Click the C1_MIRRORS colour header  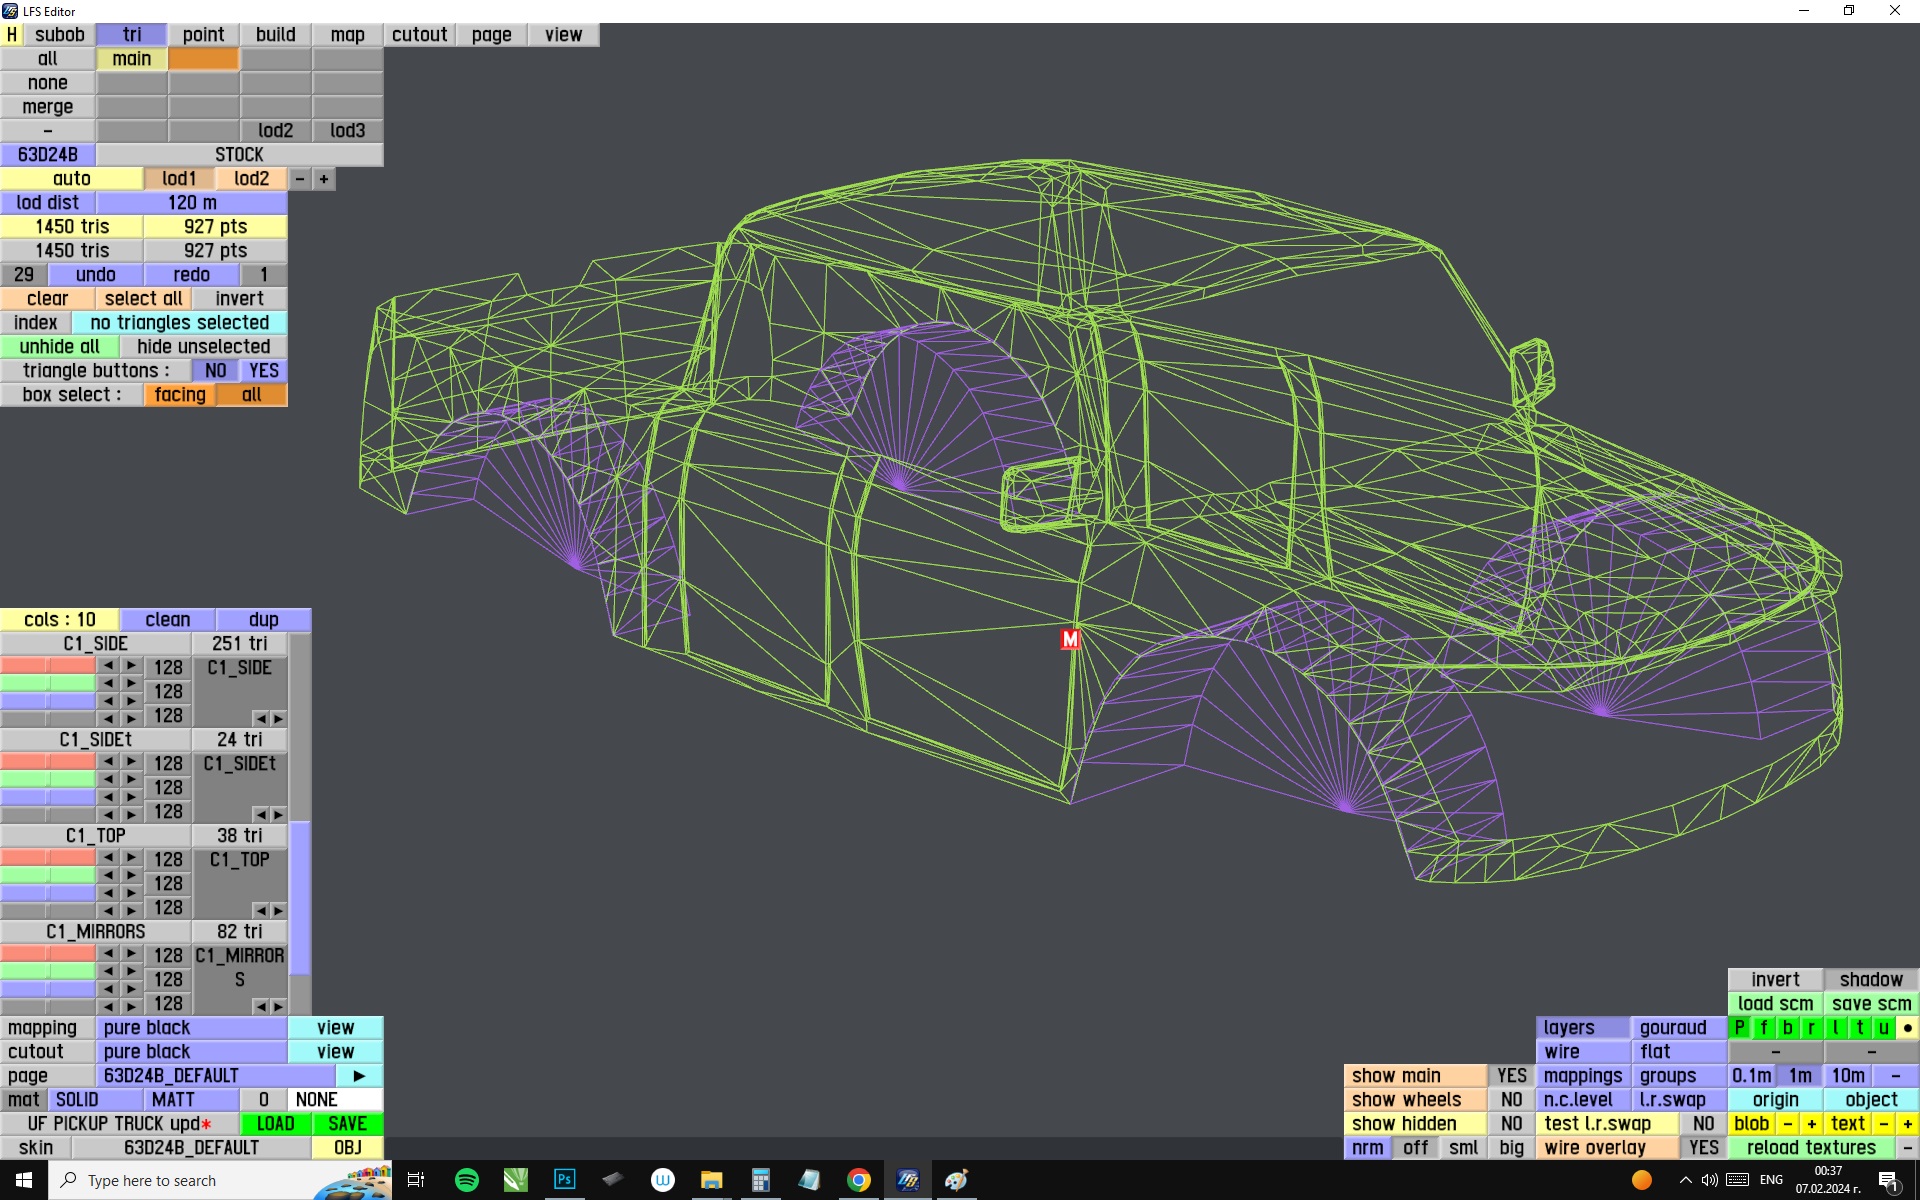point(96,932)
